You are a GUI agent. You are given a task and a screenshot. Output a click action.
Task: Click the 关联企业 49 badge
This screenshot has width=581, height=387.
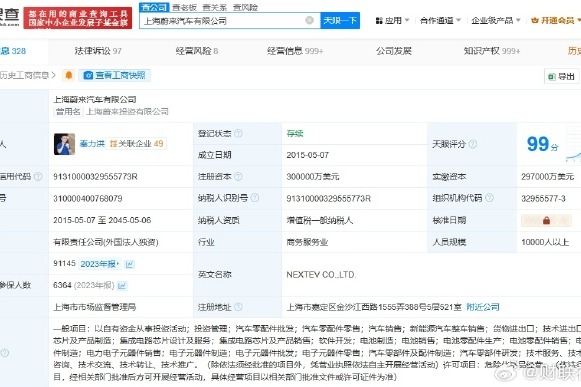(137, 143)
